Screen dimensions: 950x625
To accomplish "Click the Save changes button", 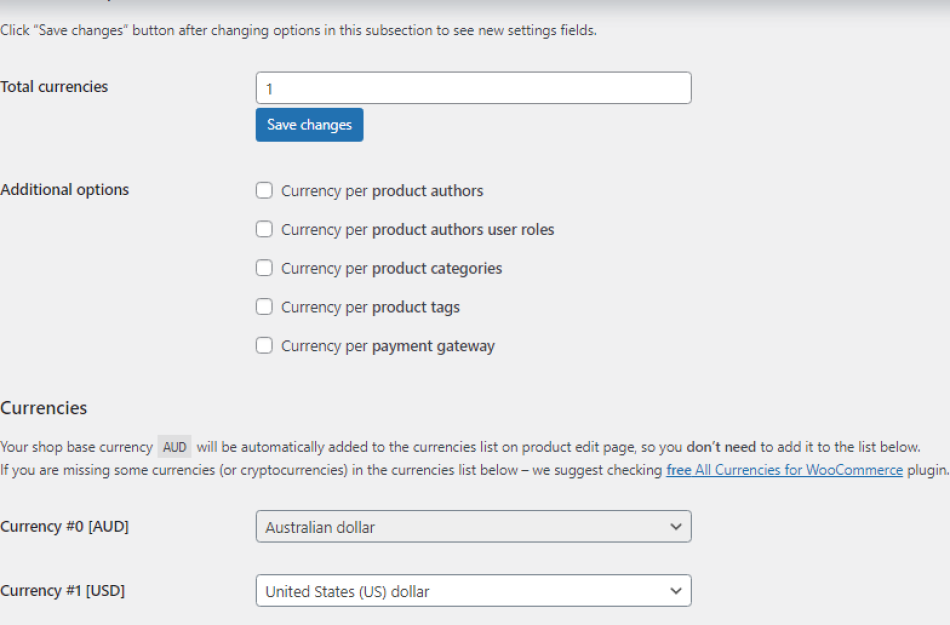I will [x=309, y=124].
